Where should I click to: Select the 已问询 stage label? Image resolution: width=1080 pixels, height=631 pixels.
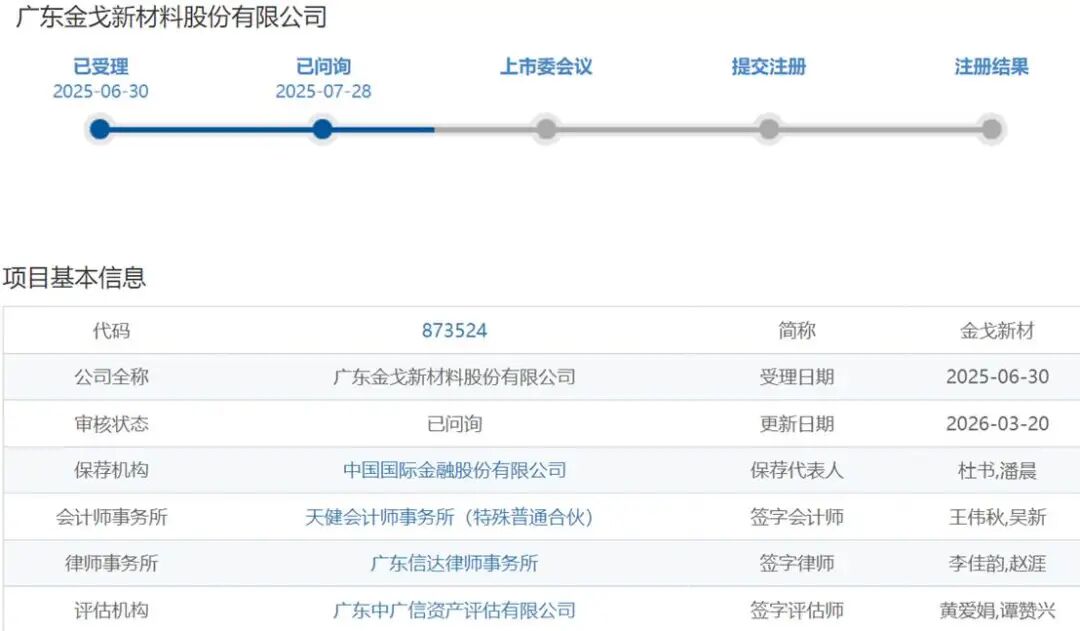coord(323,67)
